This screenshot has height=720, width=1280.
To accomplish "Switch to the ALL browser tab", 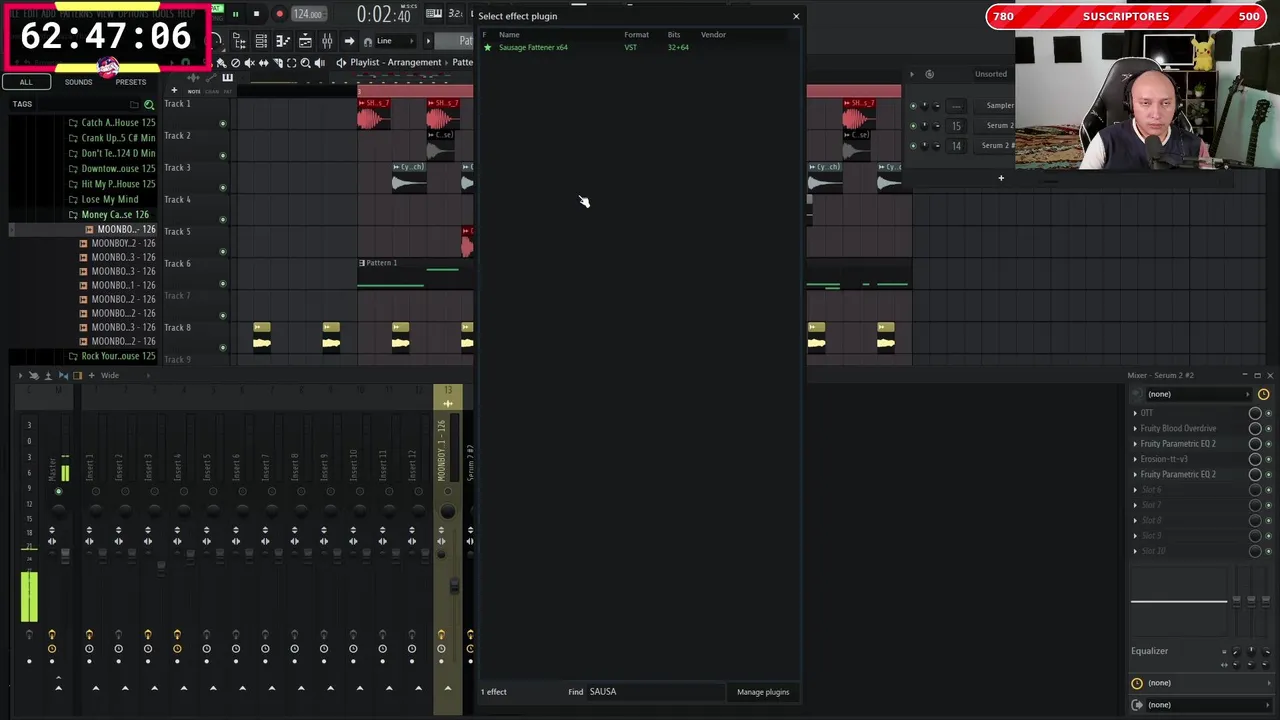I will pyautogui.click(x=26, y=82).
